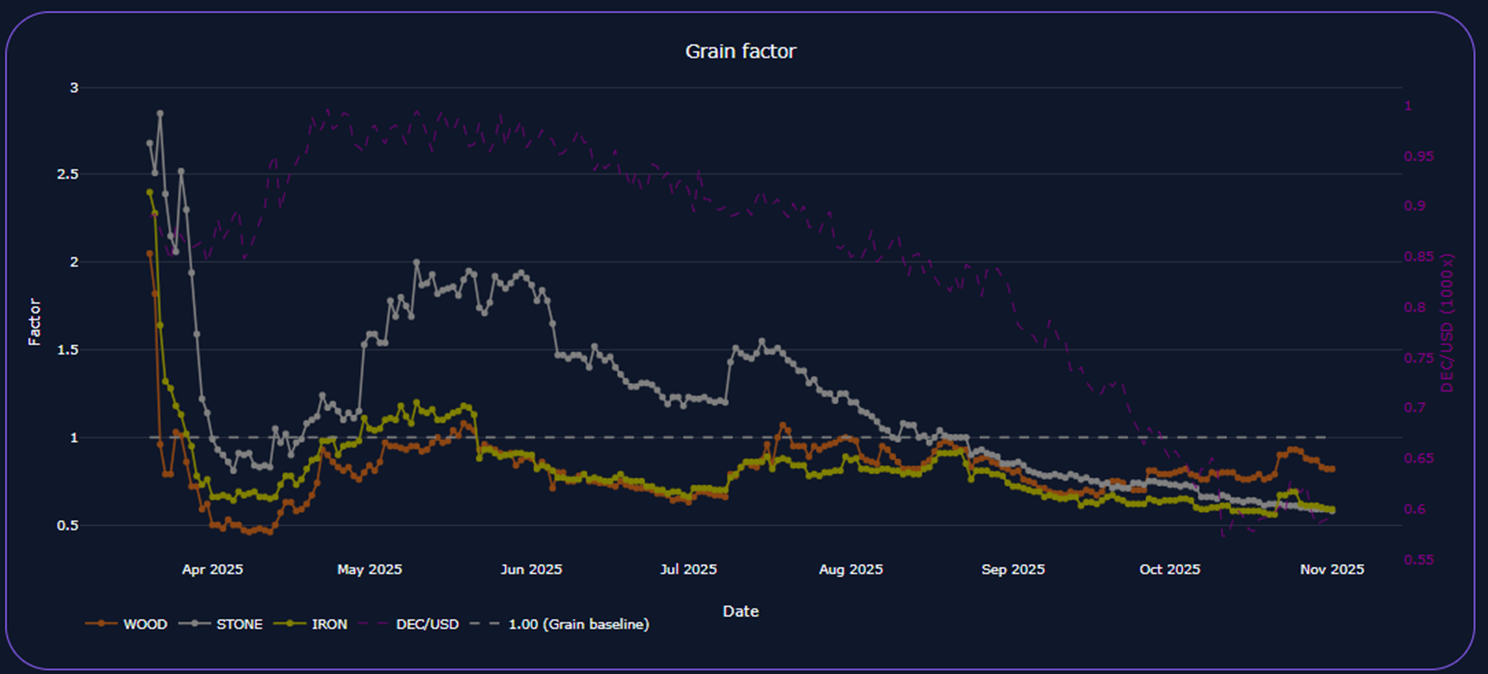This screenshot has width=1488, height=674.
Task: Click the 'Aug 2025' x-axis label
Action: coord(851,570)
